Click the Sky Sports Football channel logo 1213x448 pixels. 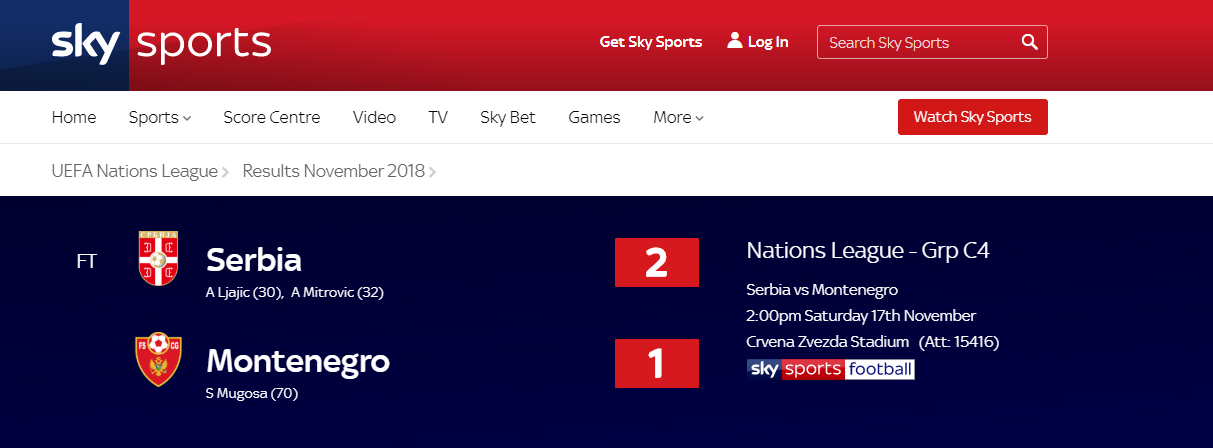click(x=830, y=369)
